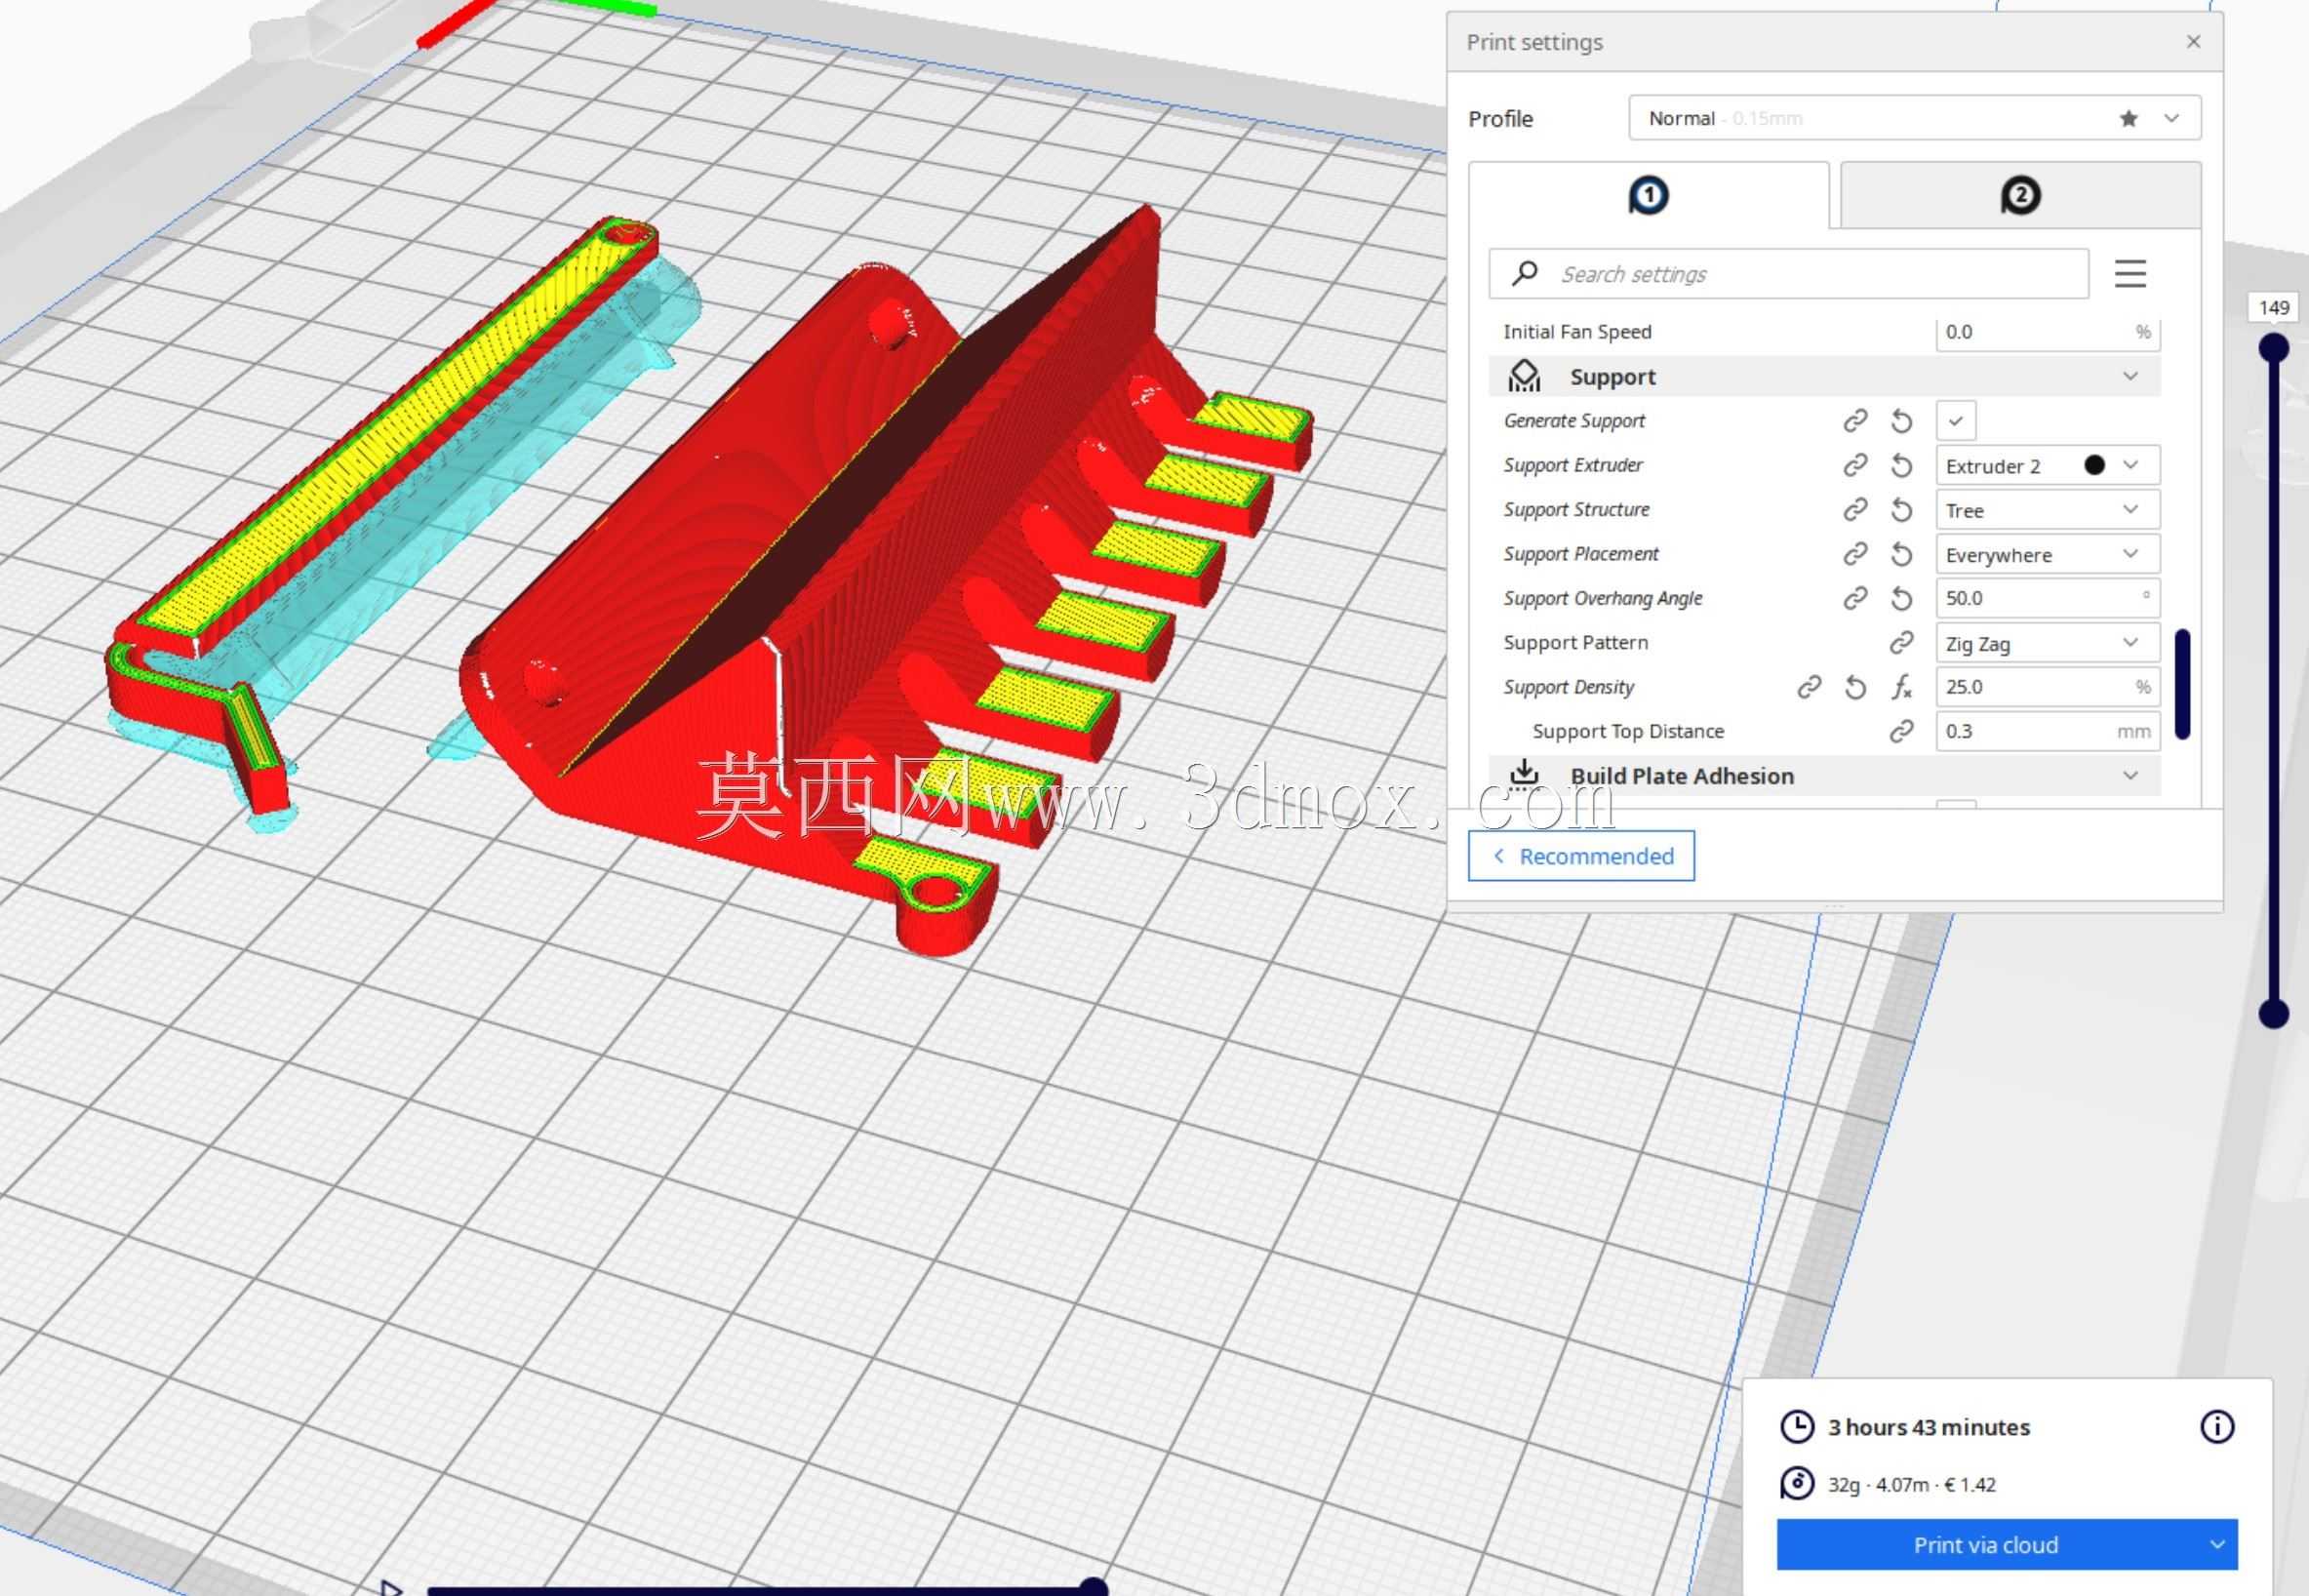Mark profile as favorite with star icon
The width and height of the screenshot is (2309, 1596).
point(2128,119)
